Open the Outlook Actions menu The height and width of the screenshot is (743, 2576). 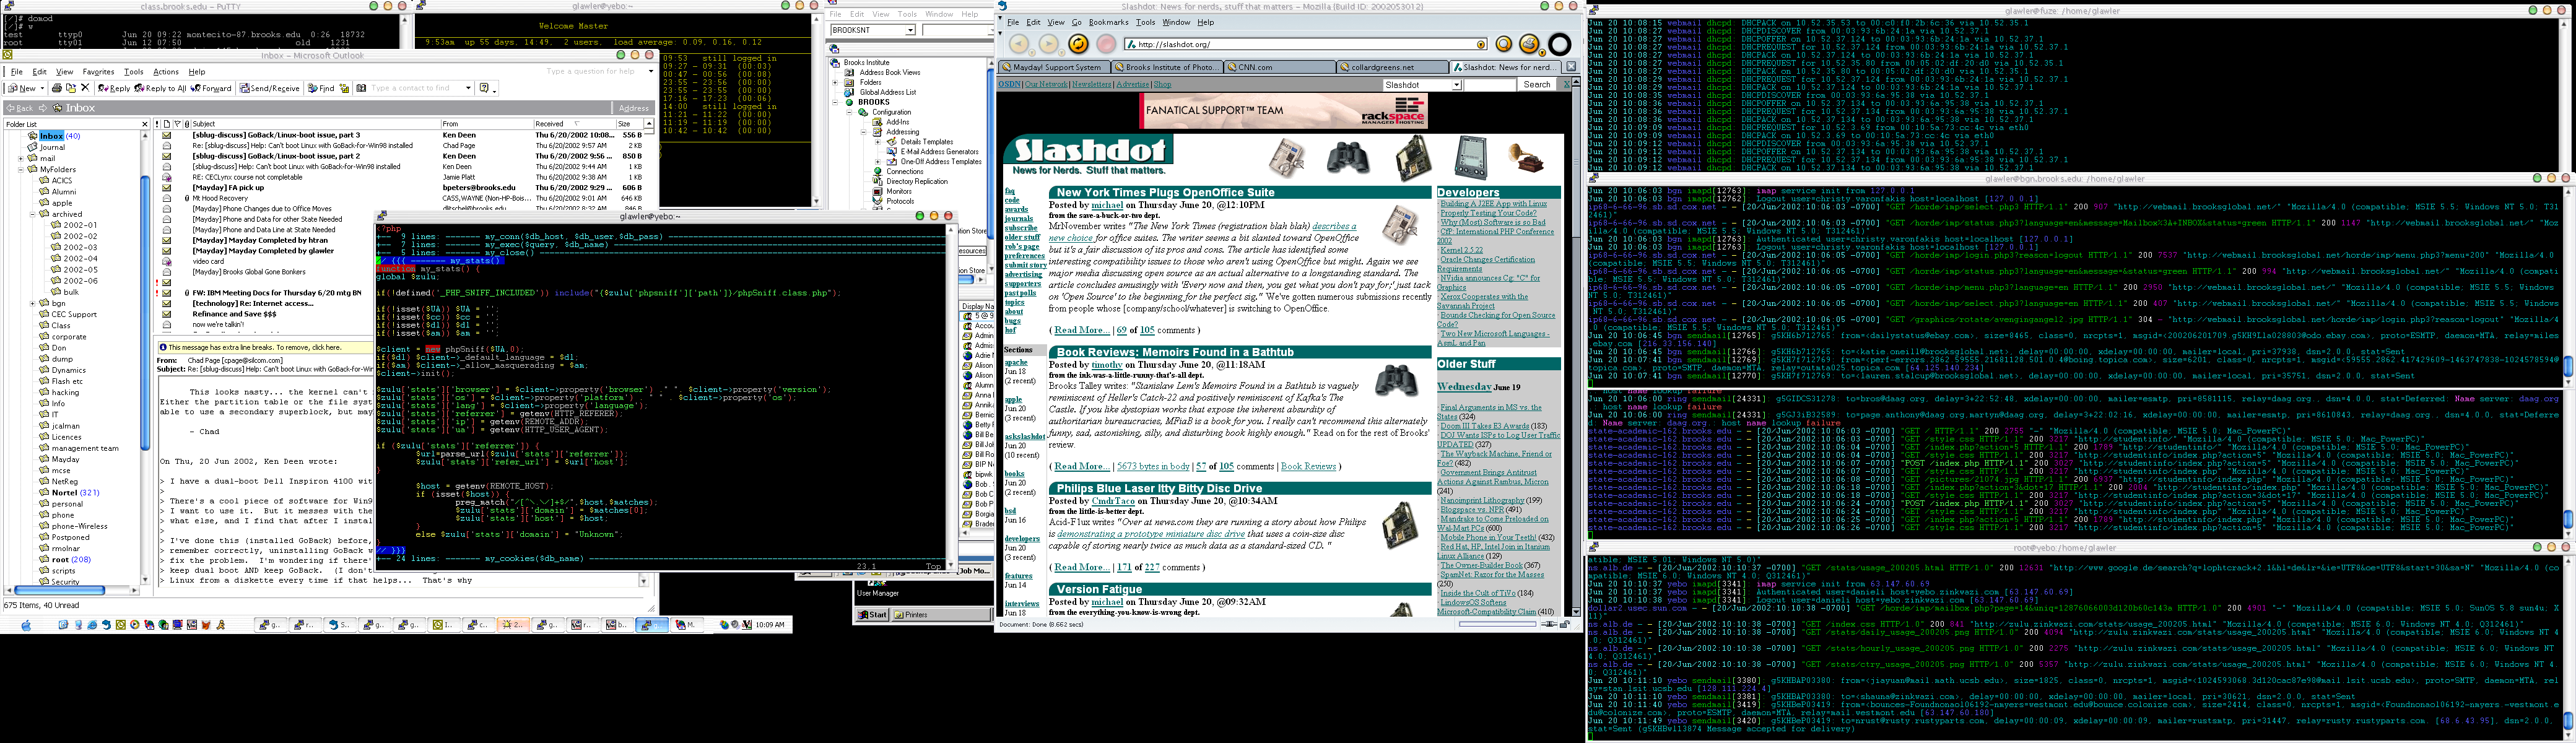tap(166, 72)
